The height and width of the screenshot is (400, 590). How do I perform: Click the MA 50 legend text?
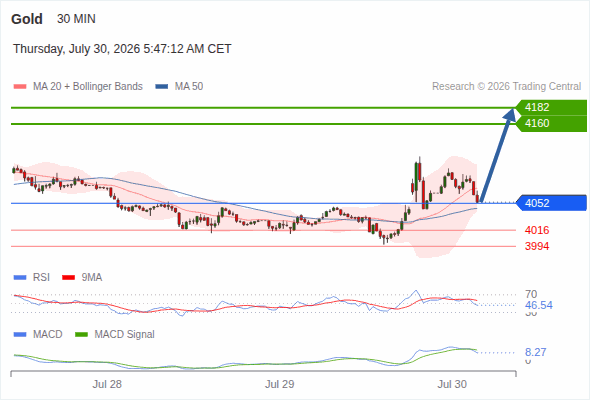tap(189, 87)
